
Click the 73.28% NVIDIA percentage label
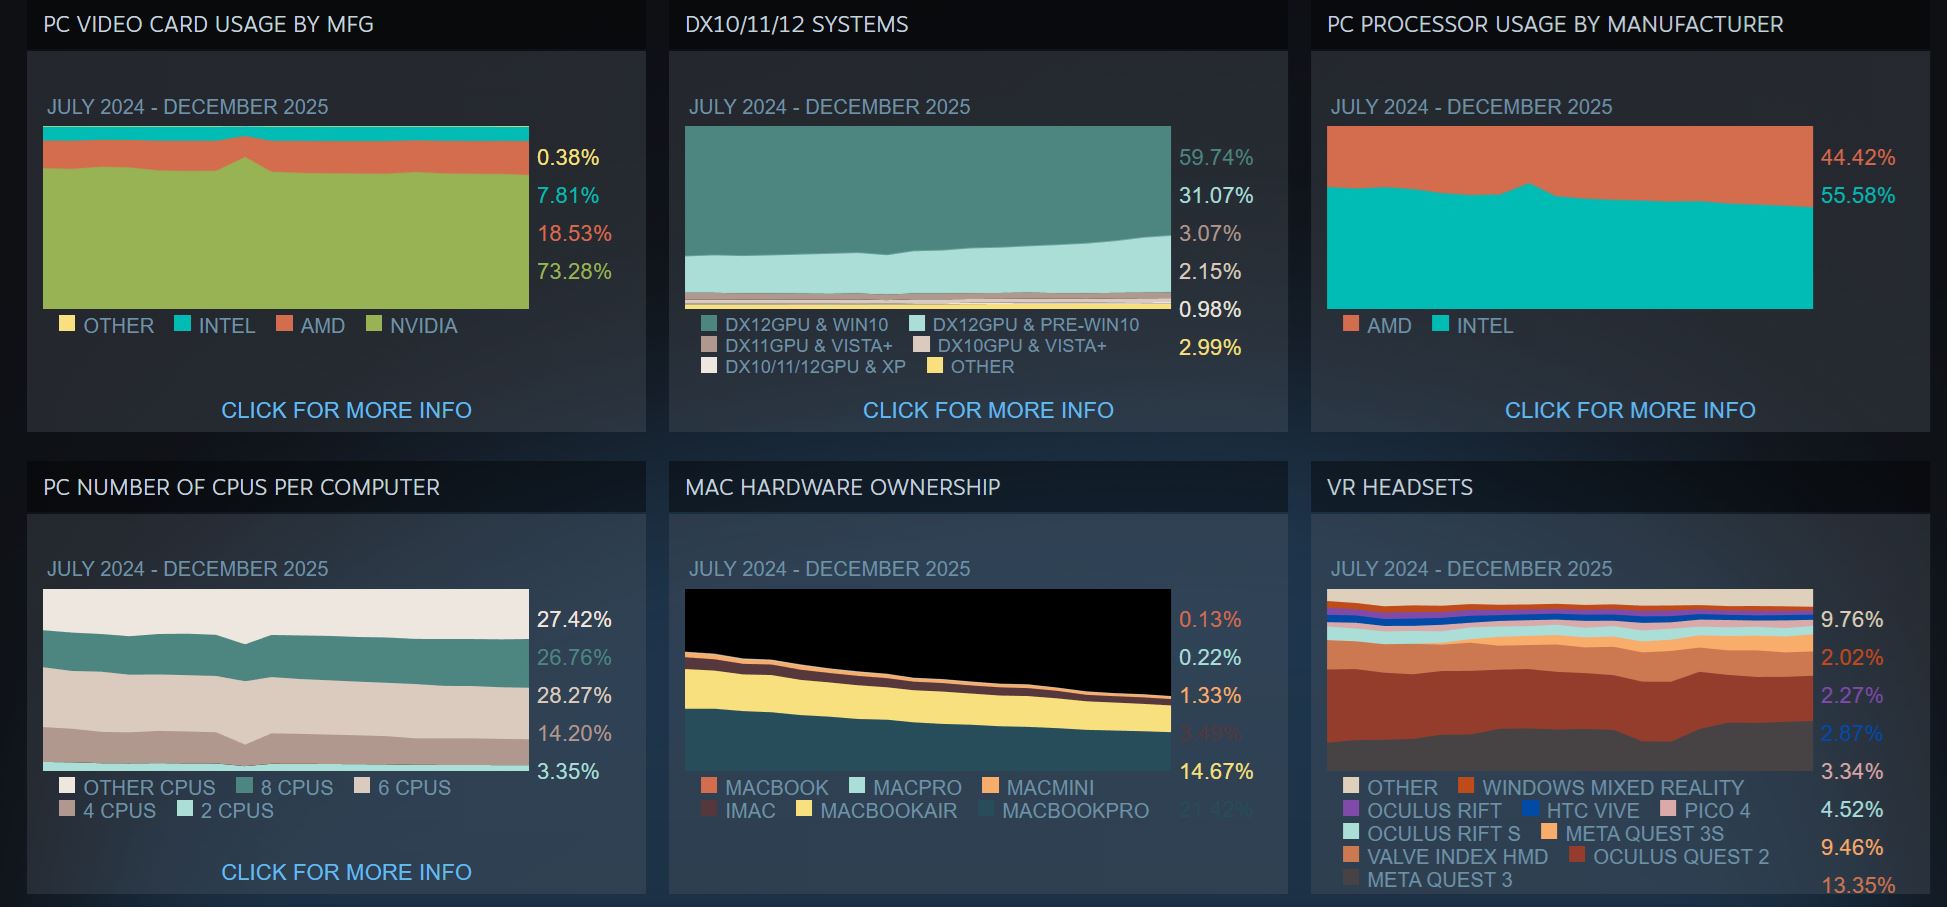point(574,271)
